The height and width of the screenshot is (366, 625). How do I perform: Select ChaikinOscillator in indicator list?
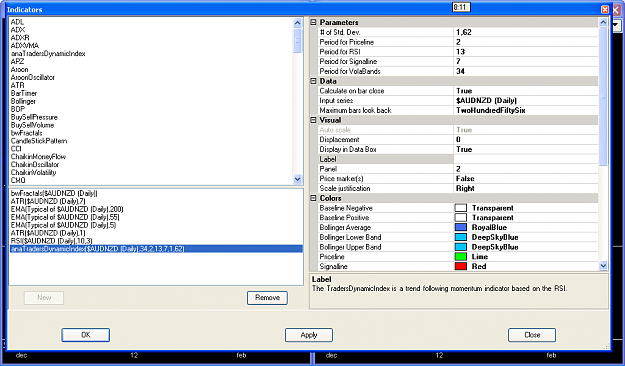click(x=35, y=165)
